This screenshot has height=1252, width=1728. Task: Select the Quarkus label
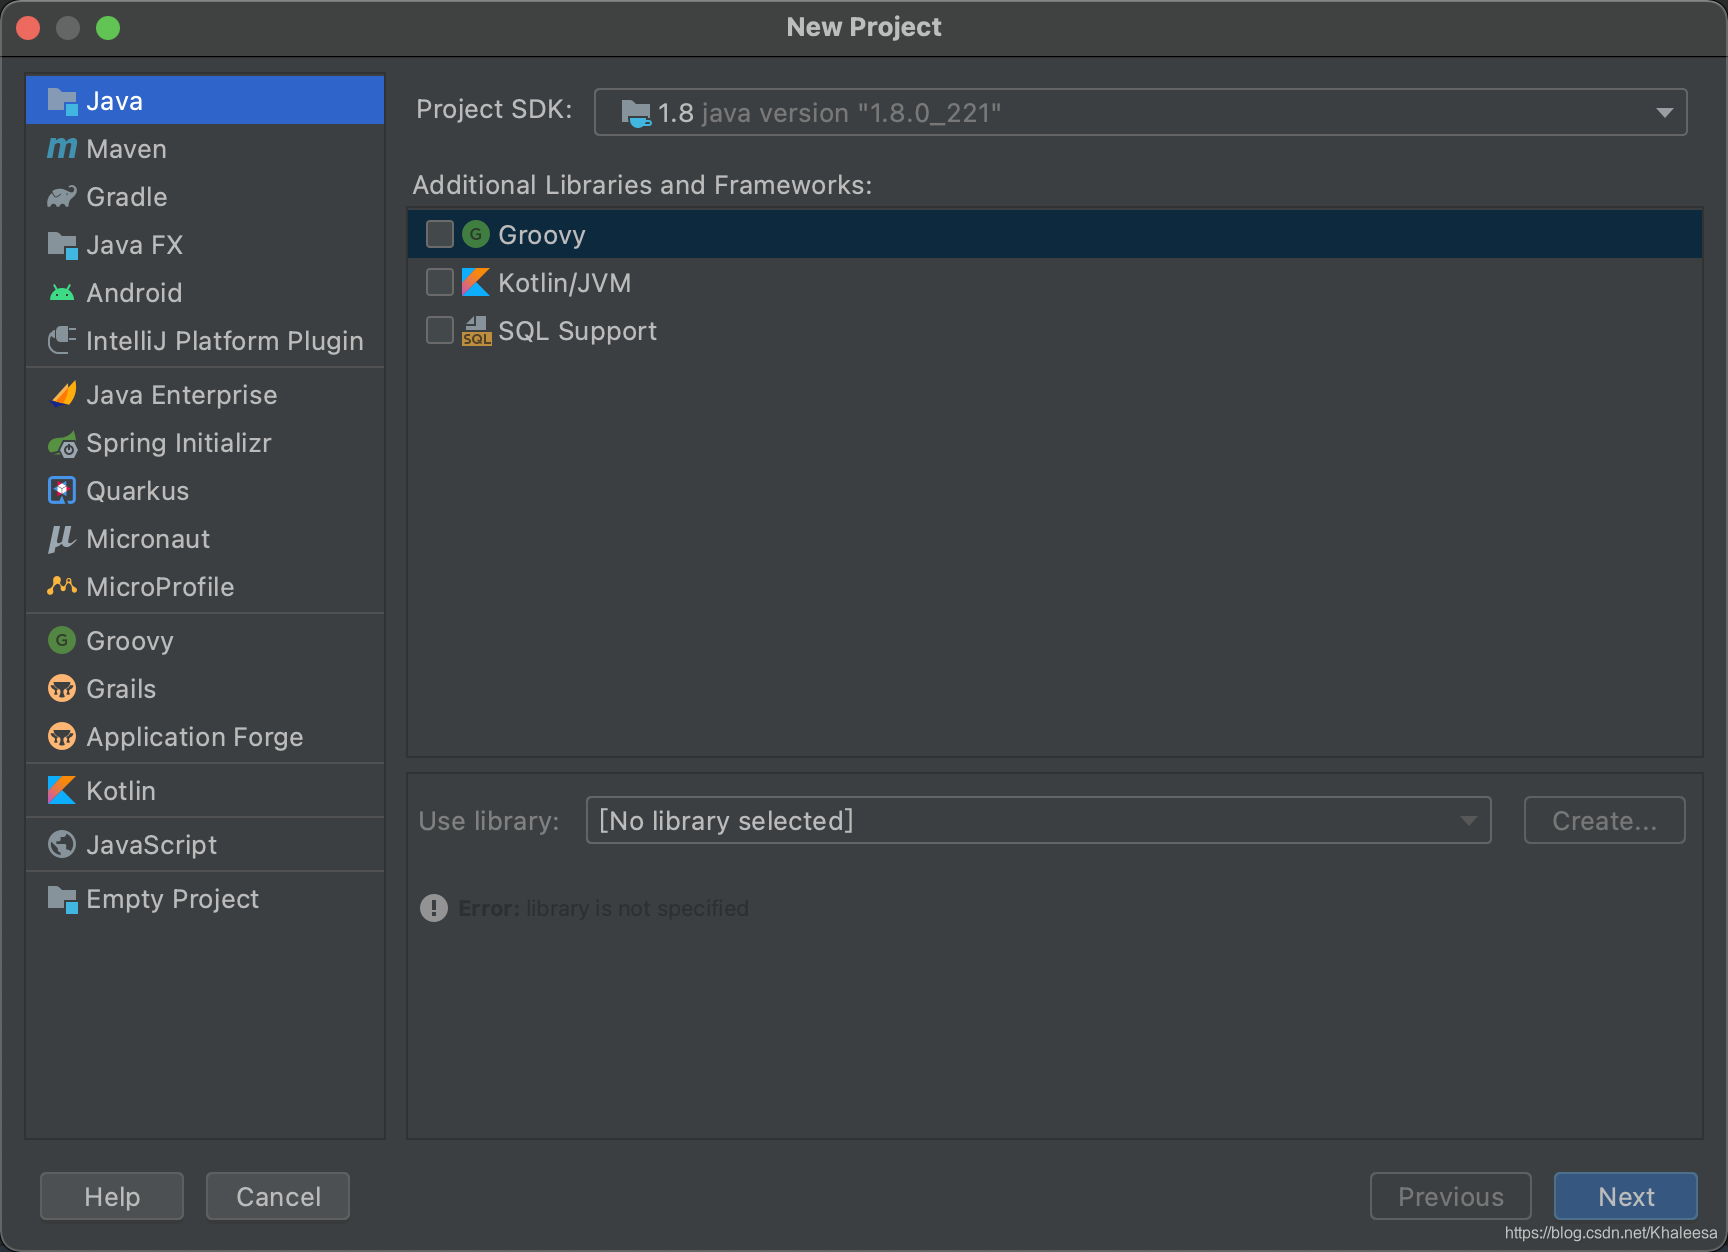click(x=138, y=491)
